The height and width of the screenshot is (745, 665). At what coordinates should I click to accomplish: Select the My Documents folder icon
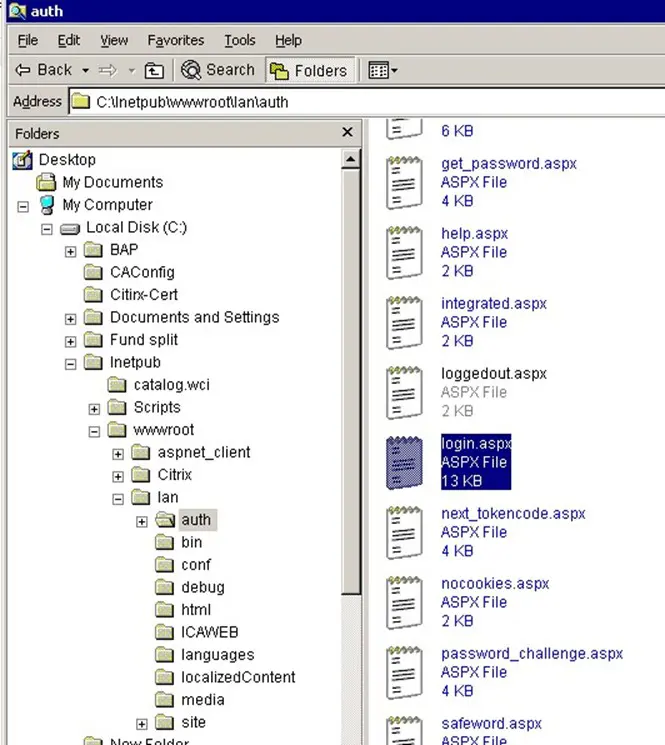click(46, 182)
